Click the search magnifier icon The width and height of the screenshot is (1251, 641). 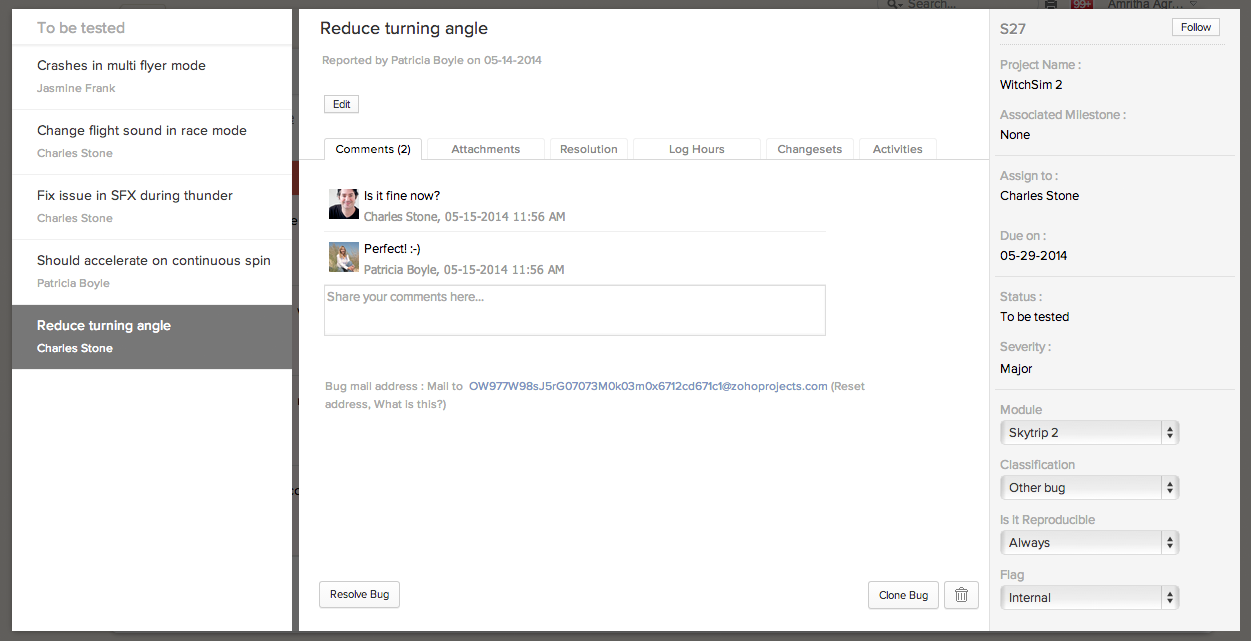(x=890, y=5)
